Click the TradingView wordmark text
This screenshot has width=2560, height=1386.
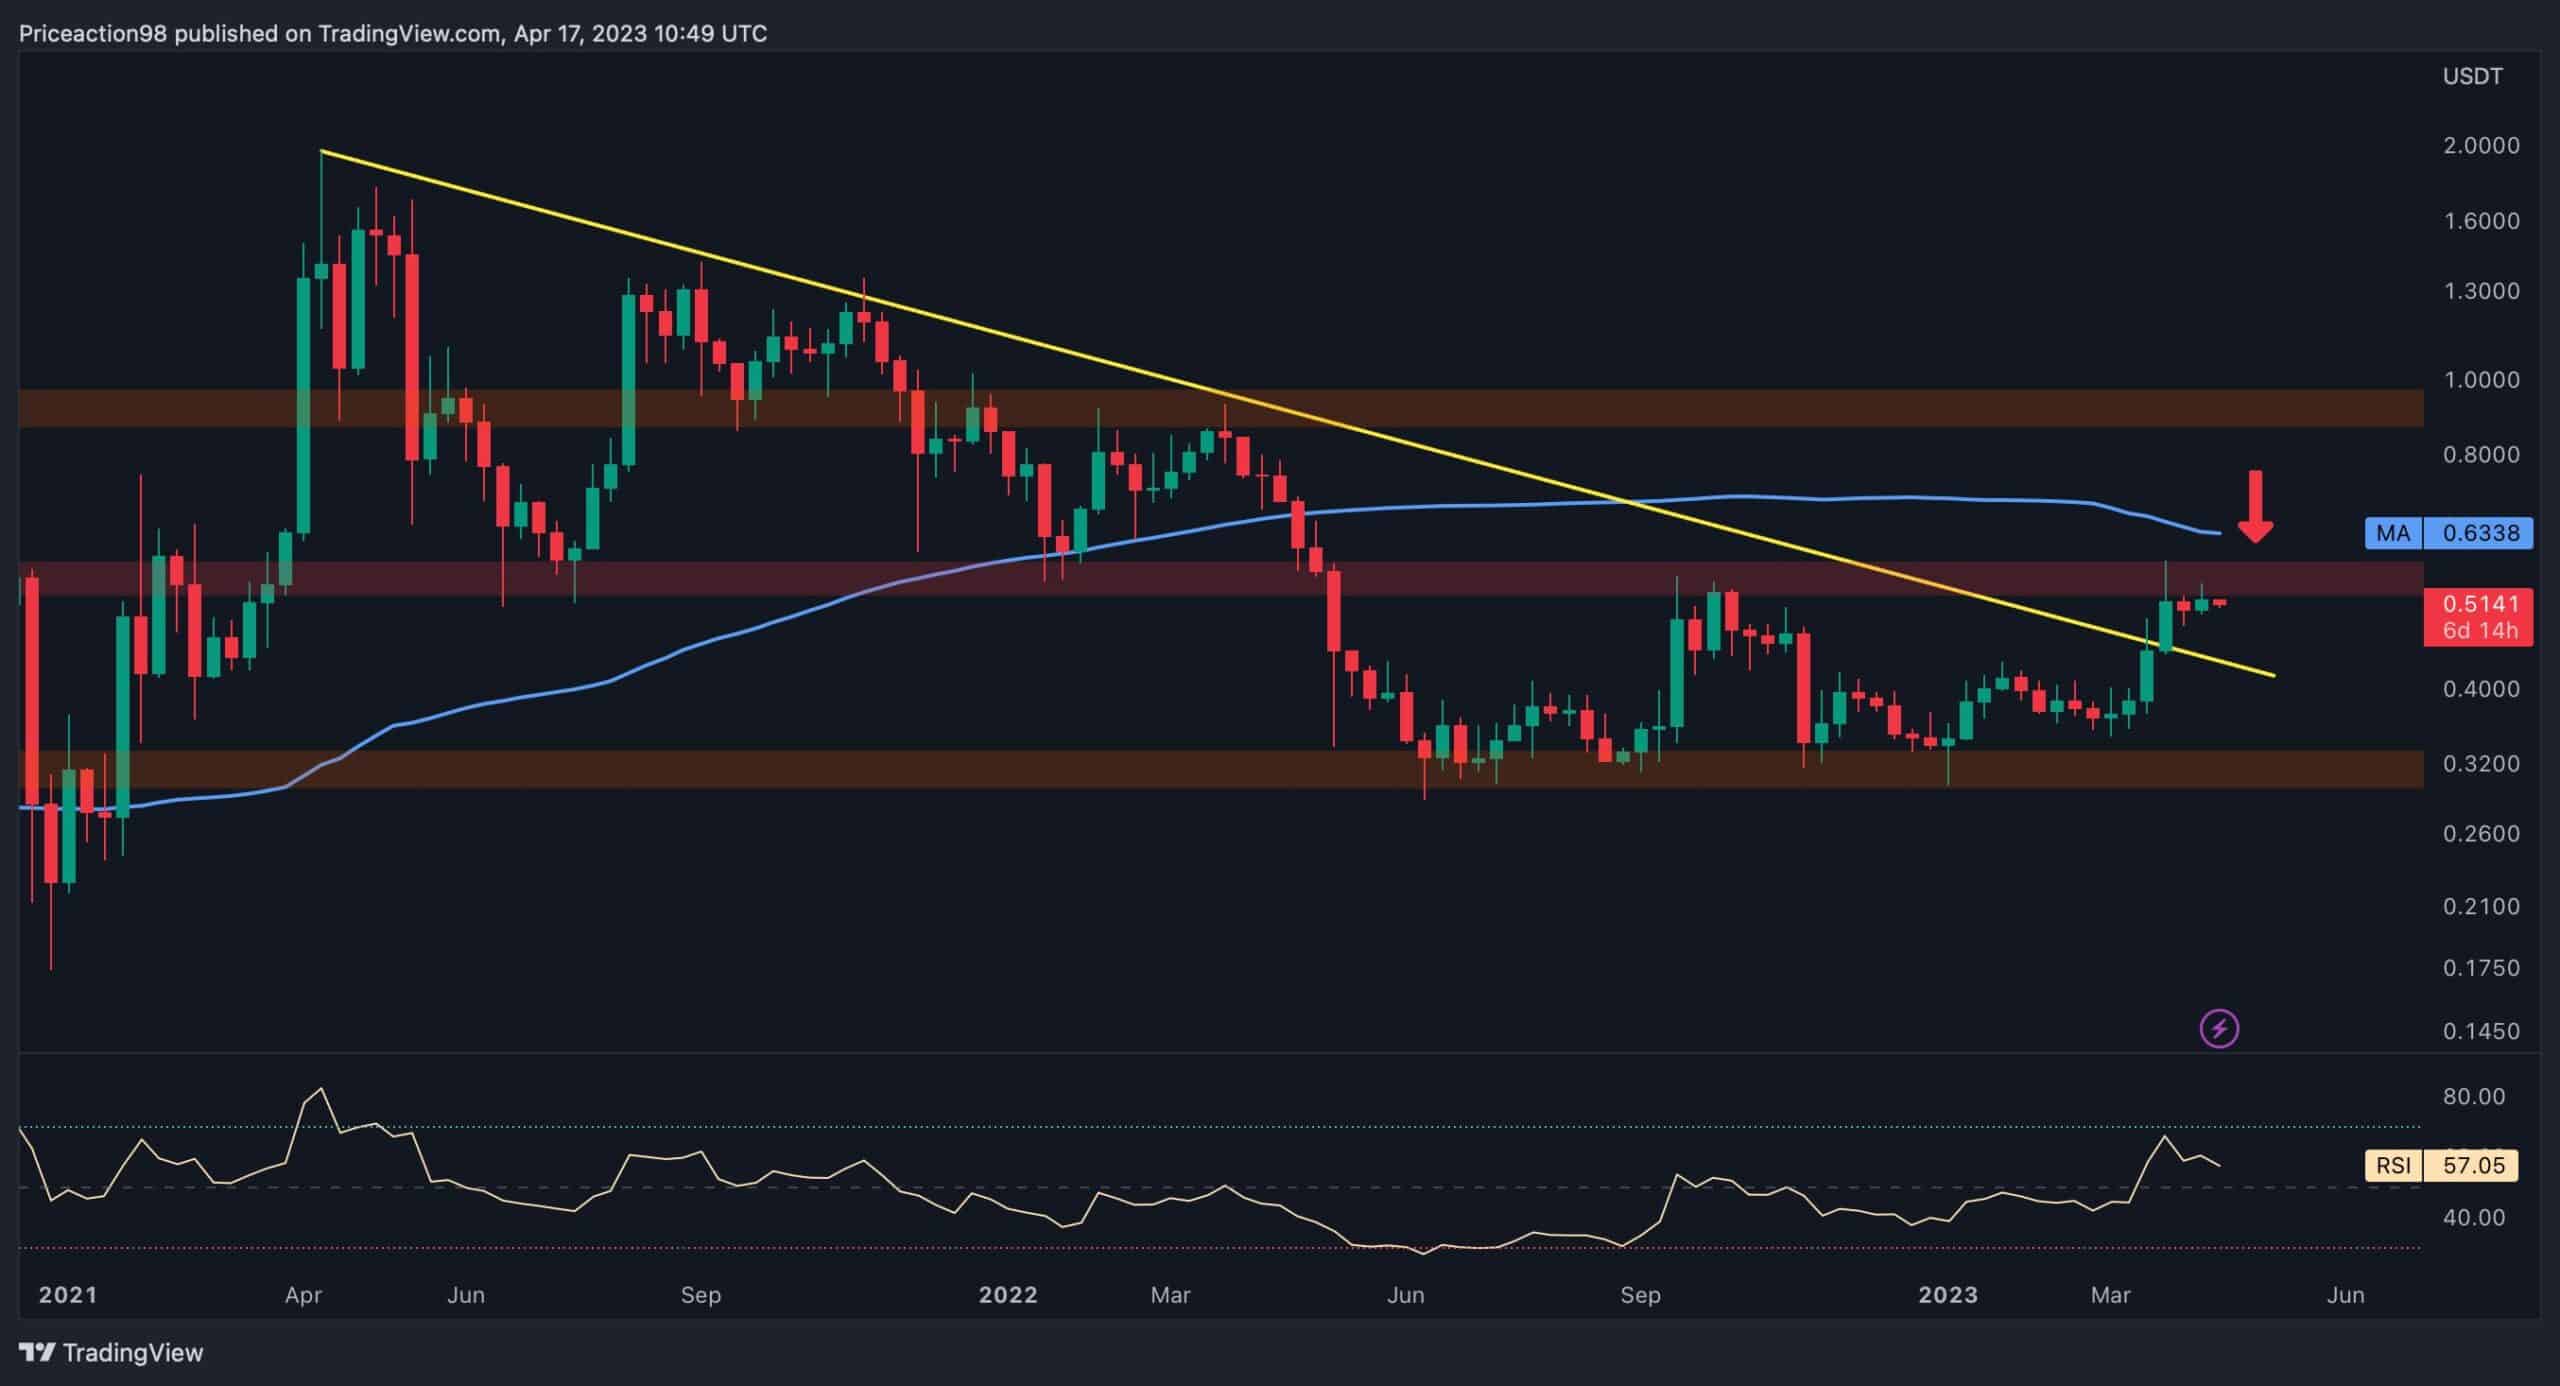[133, 1353]
